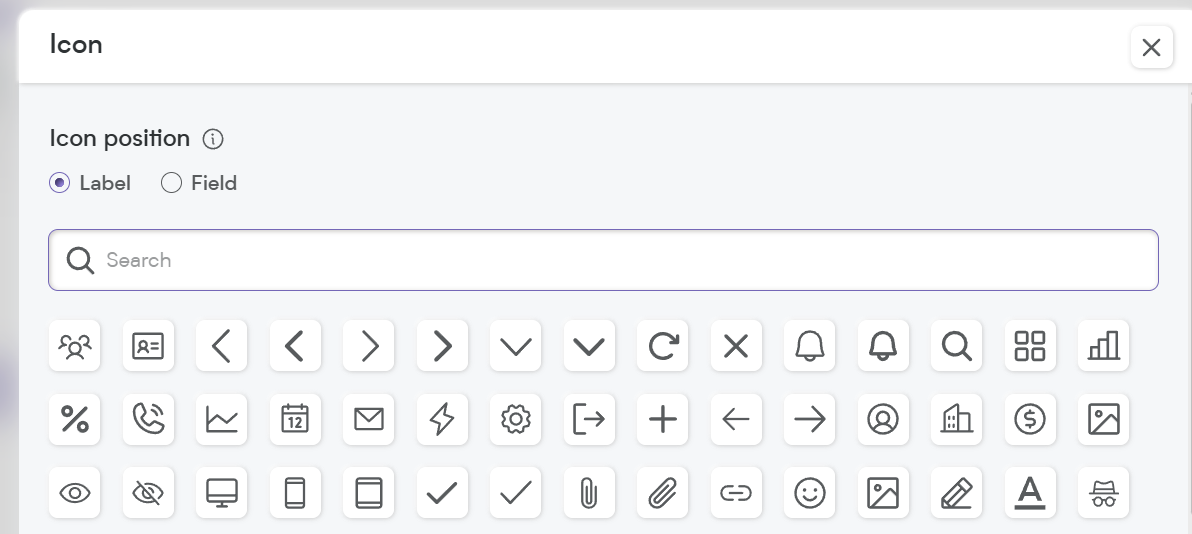The width and height of the screenshot is (1192, 534).
Task: Pick the logout door-arrow icon
Action: pyautogui.click(x=589, y=419)
